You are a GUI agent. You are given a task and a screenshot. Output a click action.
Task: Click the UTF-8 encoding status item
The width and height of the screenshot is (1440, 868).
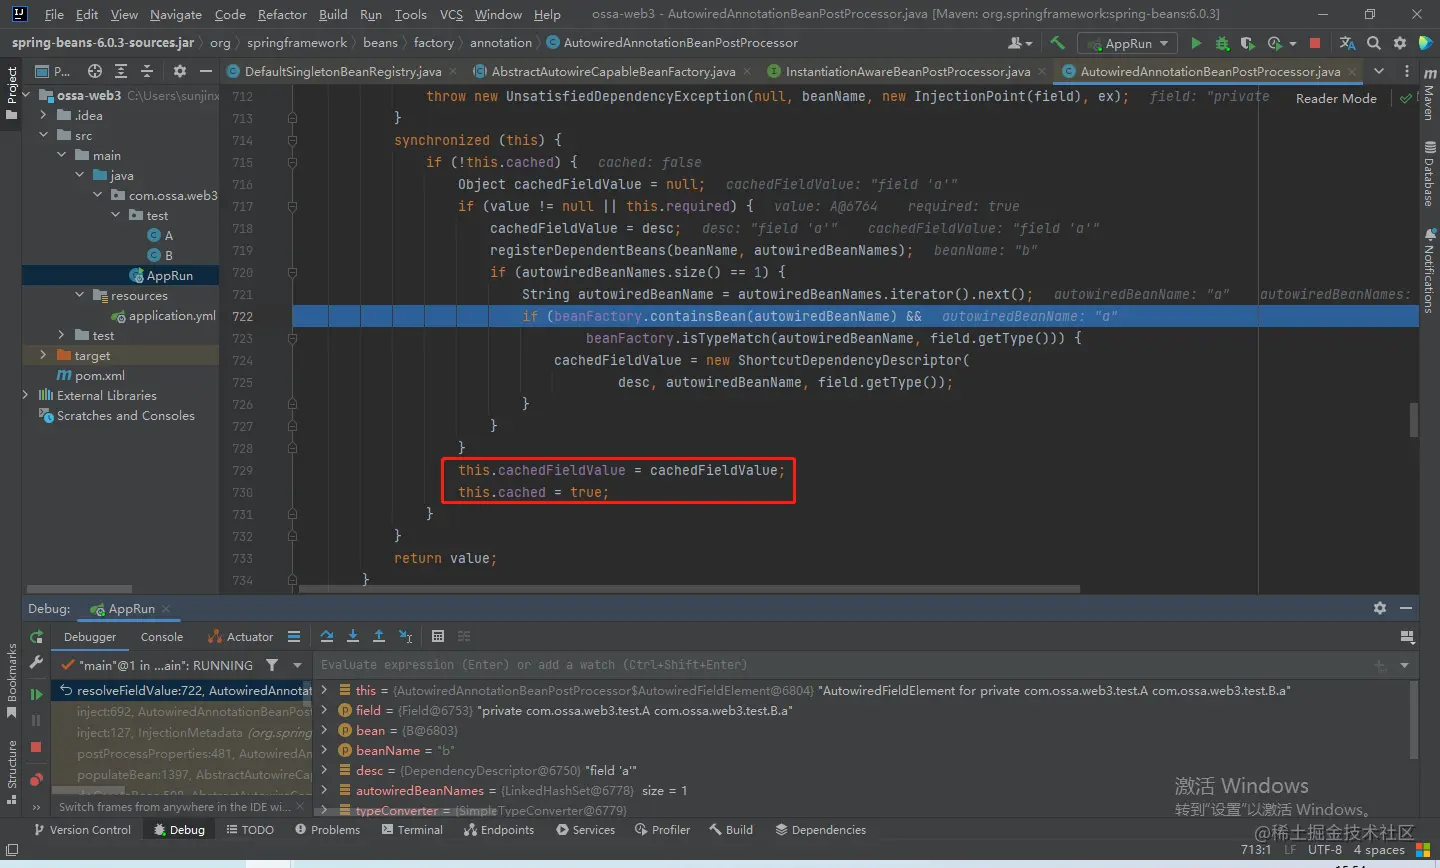click(x=1325, y=850)
